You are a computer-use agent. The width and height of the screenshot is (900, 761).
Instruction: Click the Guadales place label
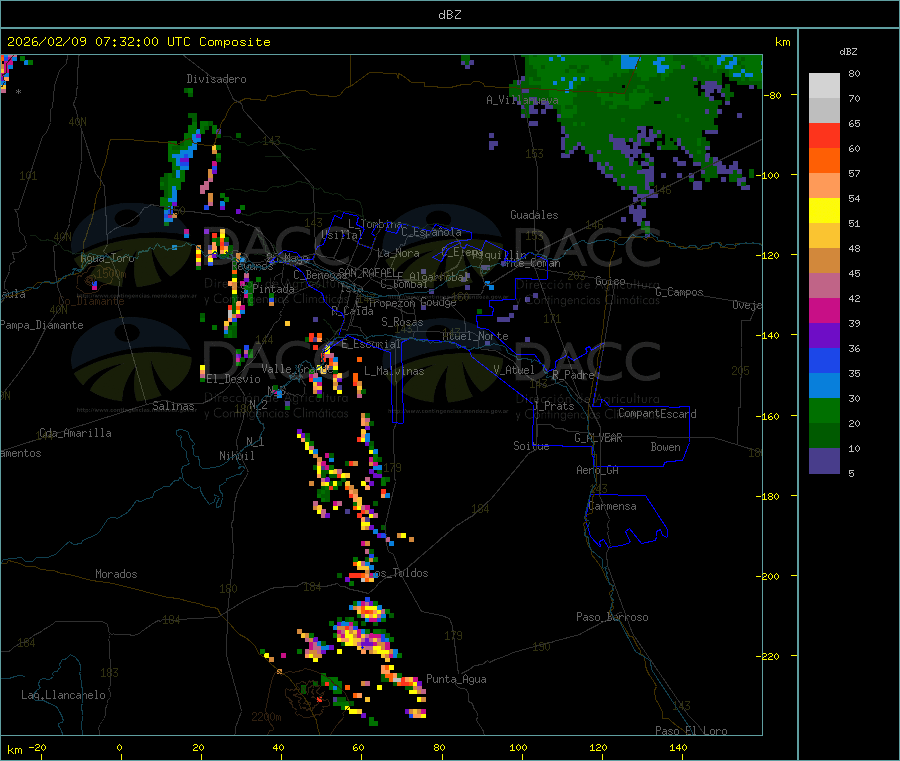pos(534,215)
